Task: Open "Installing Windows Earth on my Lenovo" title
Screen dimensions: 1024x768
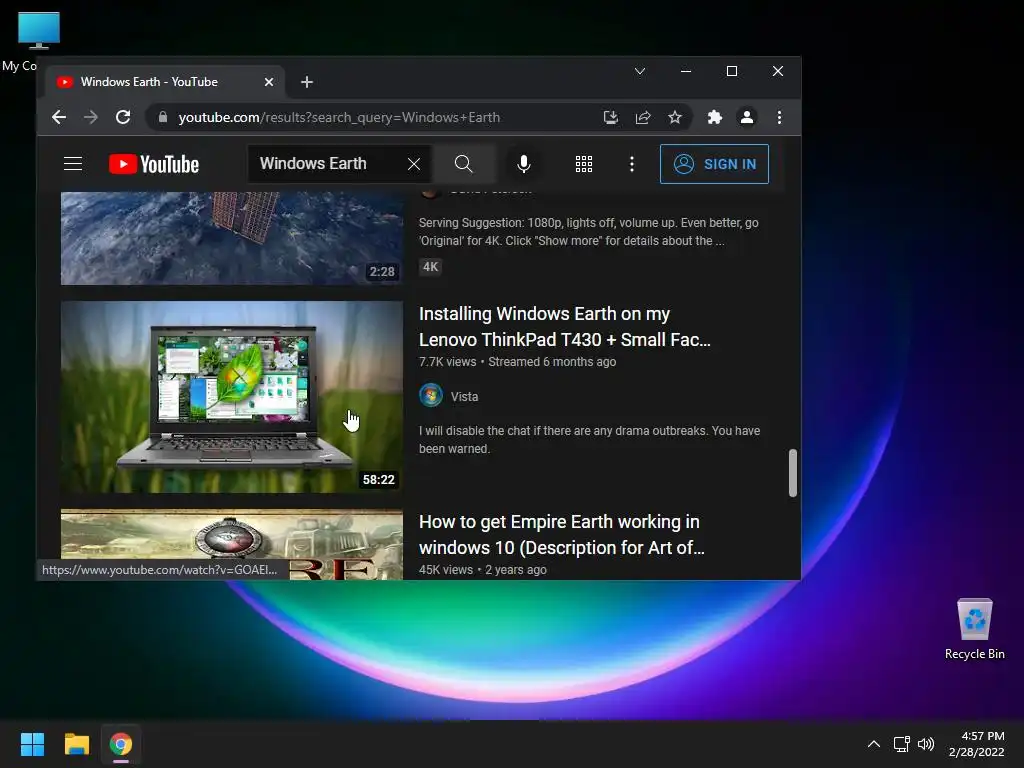Action: (565, 327)
